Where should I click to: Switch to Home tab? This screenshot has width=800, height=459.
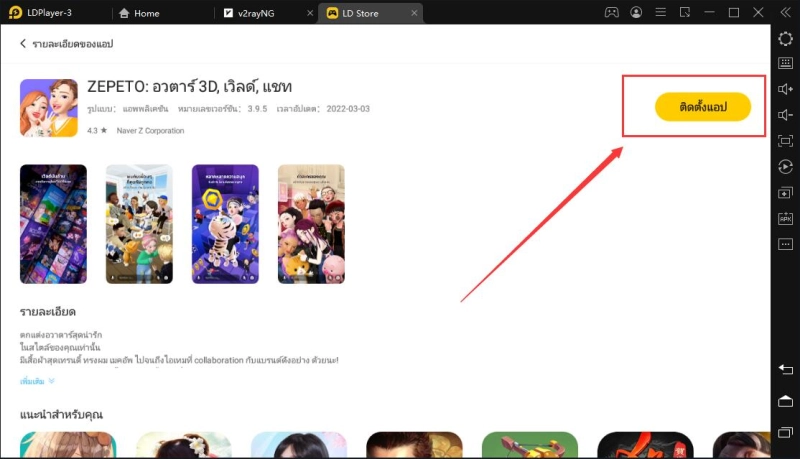pos(139,13)
